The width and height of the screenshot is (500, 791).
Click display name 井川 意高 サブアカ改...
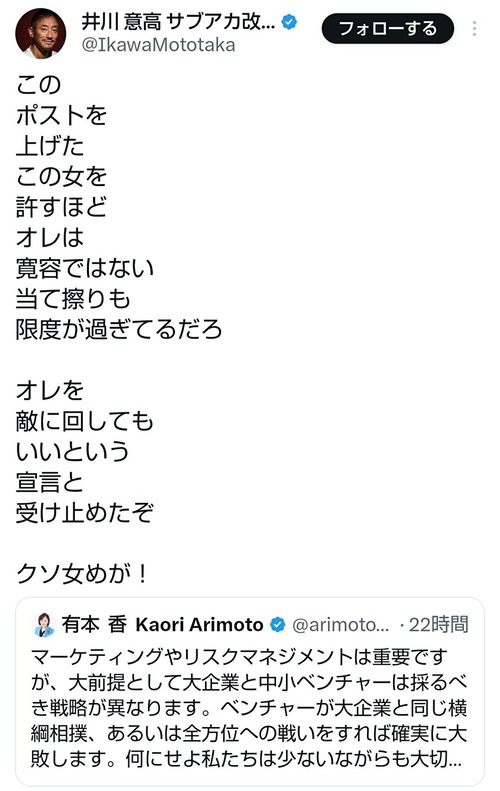coord(178,22)
